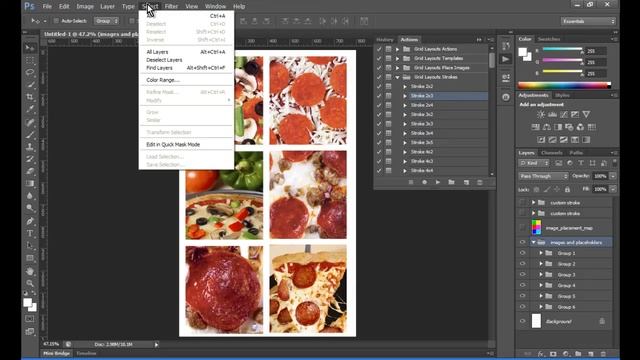
Task: Select the Gradient tool
Action: point(30,184)
